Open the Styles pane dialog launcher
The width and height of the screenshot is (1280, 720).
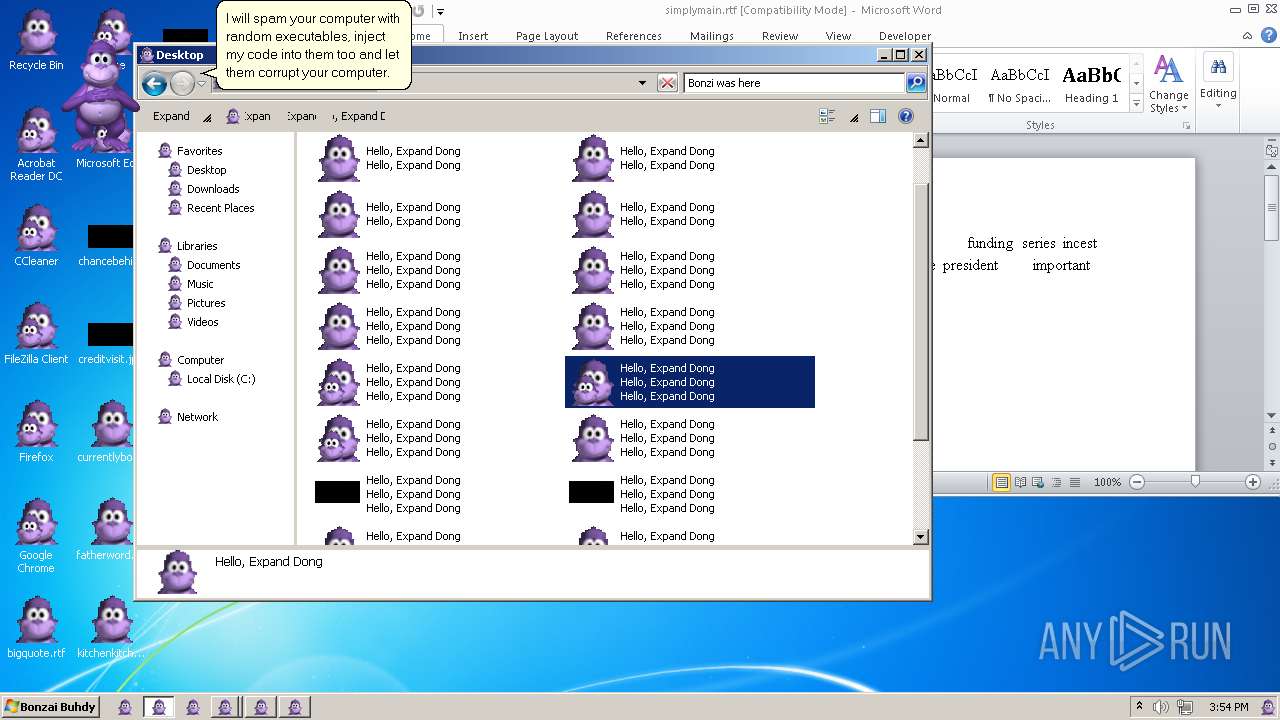(x=1187, y=126)
